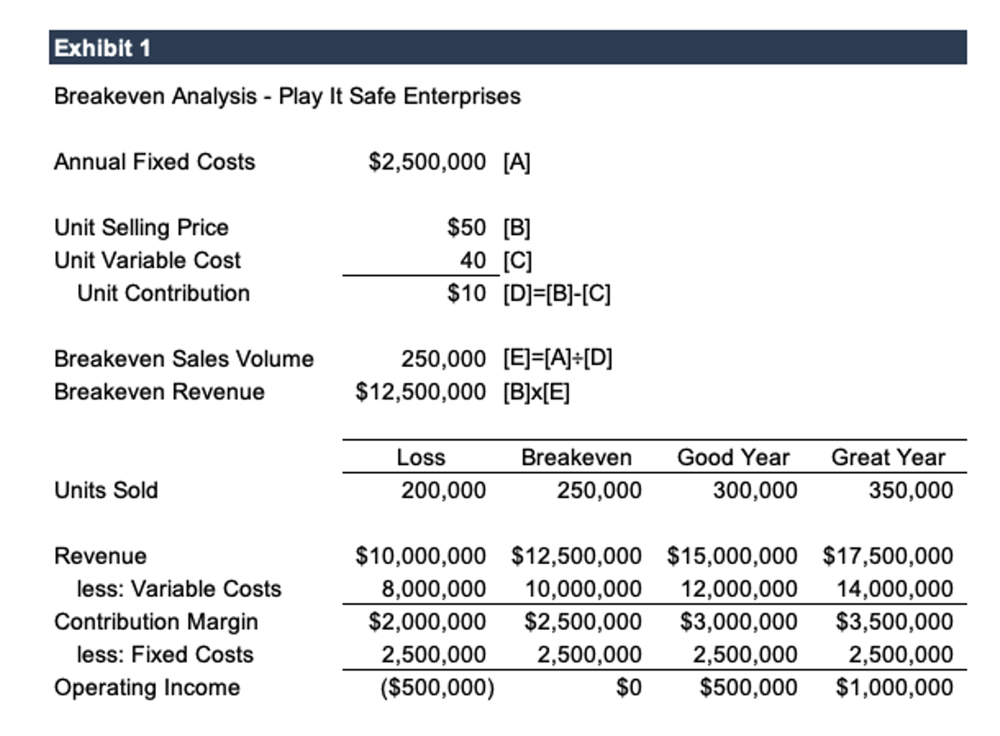
Task: Click the Unit Selling Price value $50
Action: coord(466,227)
